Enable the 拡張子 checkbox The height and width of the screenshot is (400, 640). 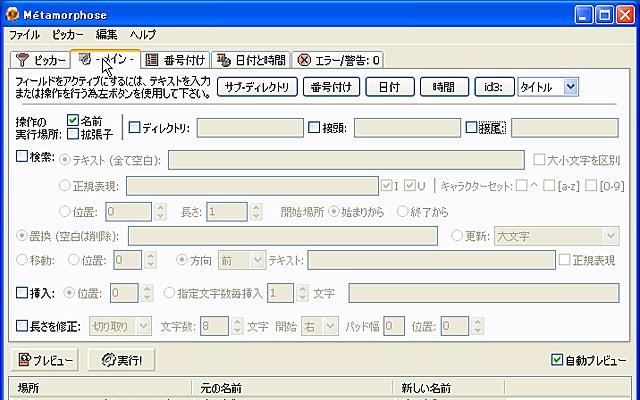pyautogui.click(x=73, y=133)
